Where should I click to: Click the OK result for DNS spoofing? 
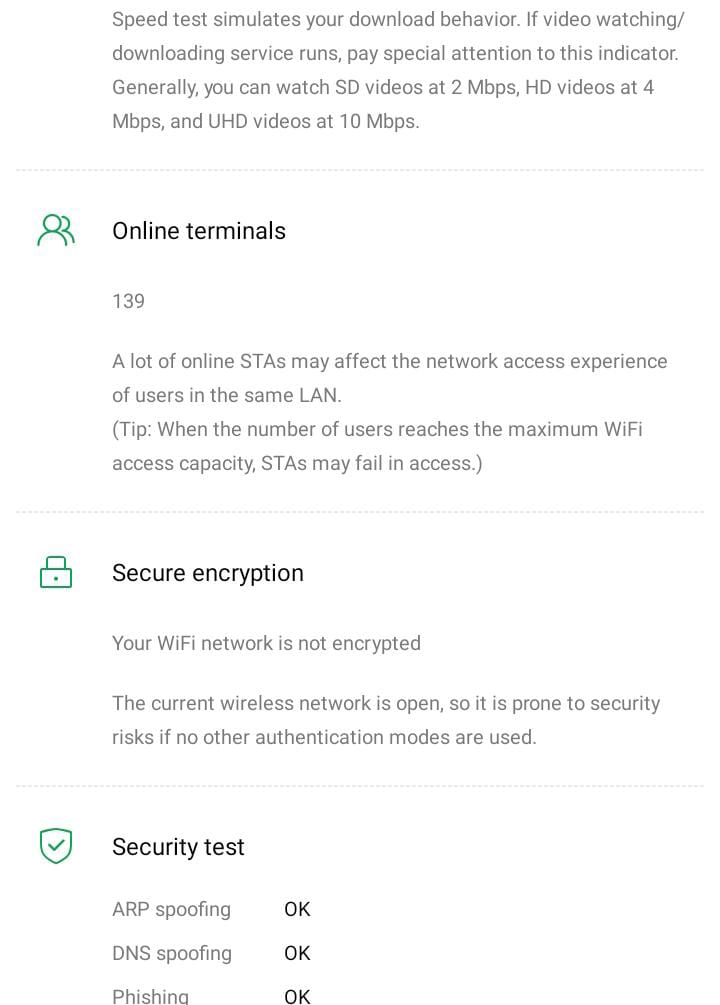coord(297,953)
